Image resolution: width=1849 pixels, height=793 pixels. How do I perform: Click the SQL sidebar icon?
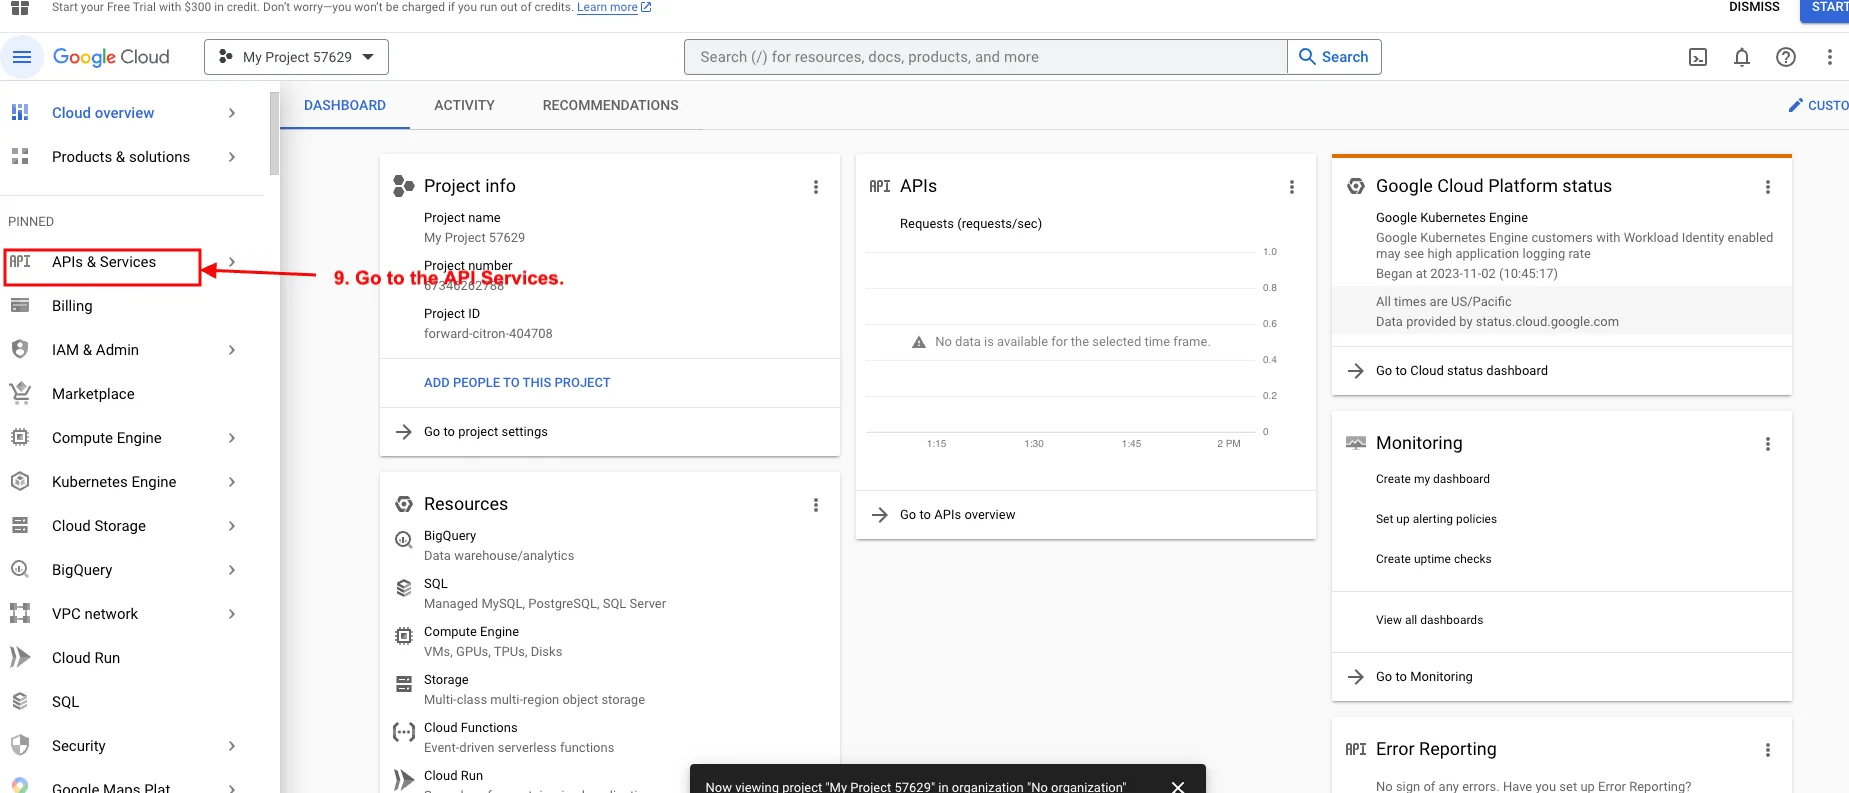click(20, 701)
